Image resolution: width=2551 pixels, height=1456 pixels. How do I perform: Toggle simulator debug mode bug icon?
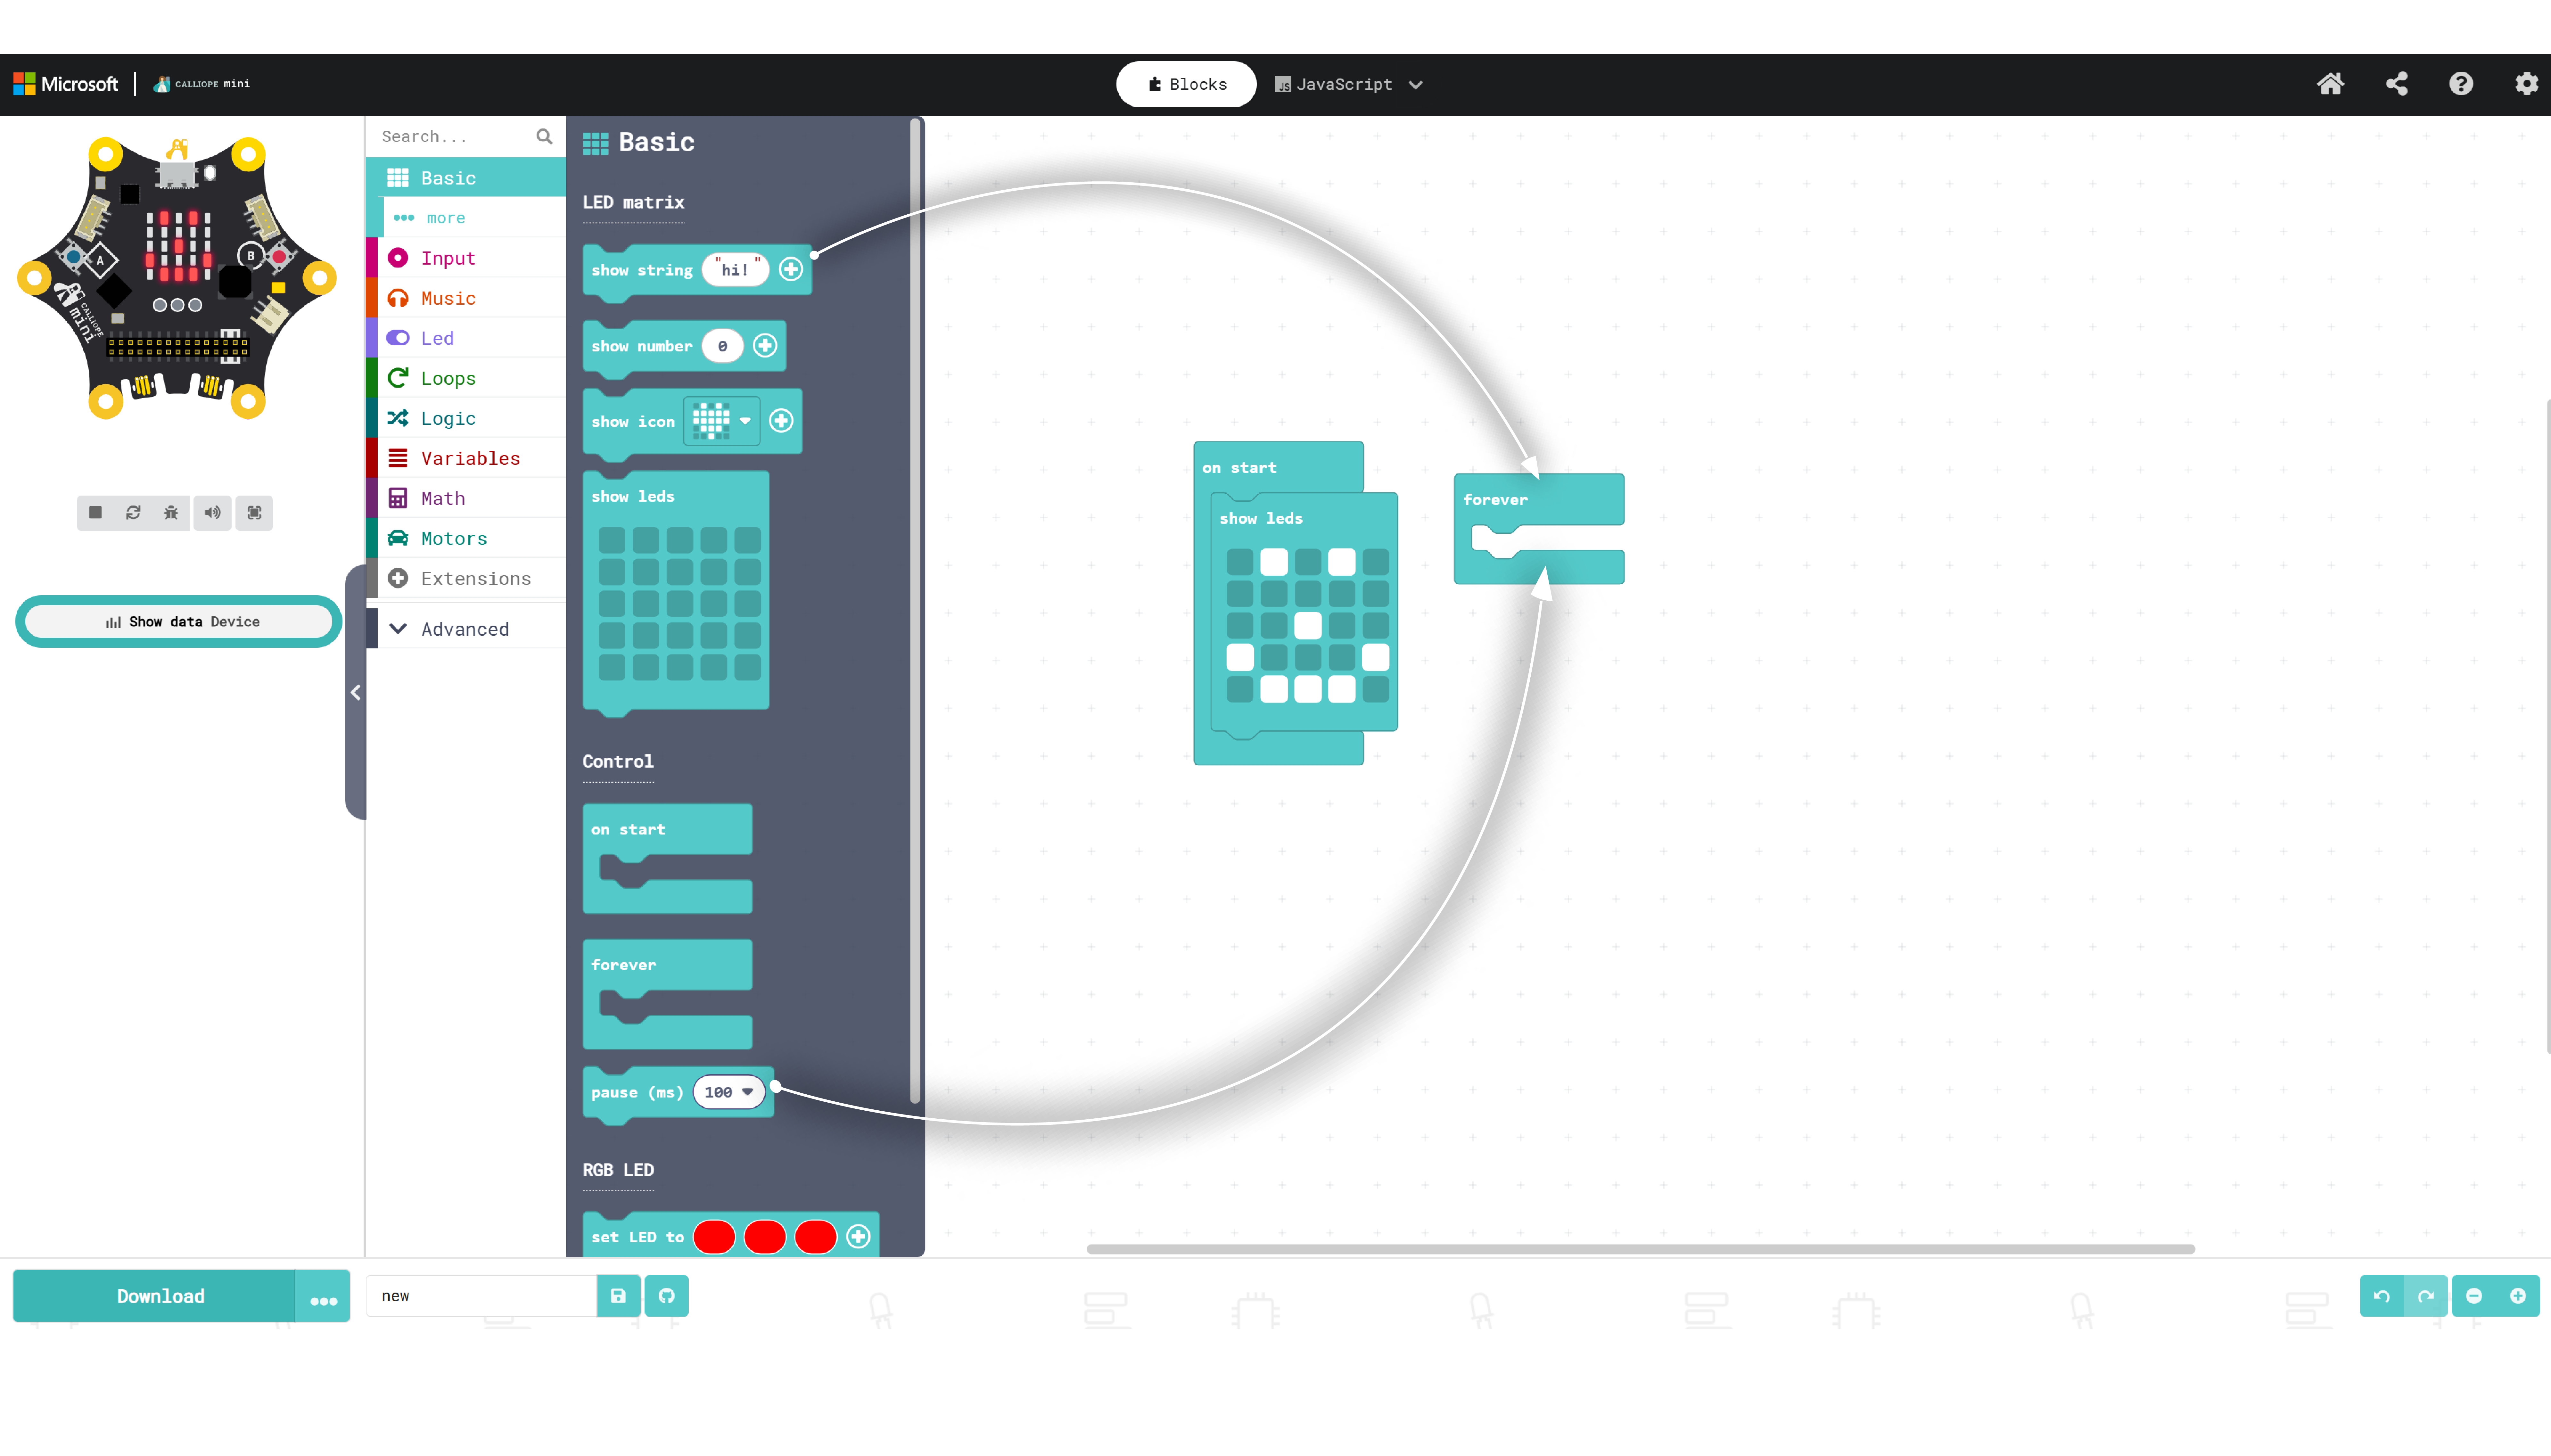171,513
